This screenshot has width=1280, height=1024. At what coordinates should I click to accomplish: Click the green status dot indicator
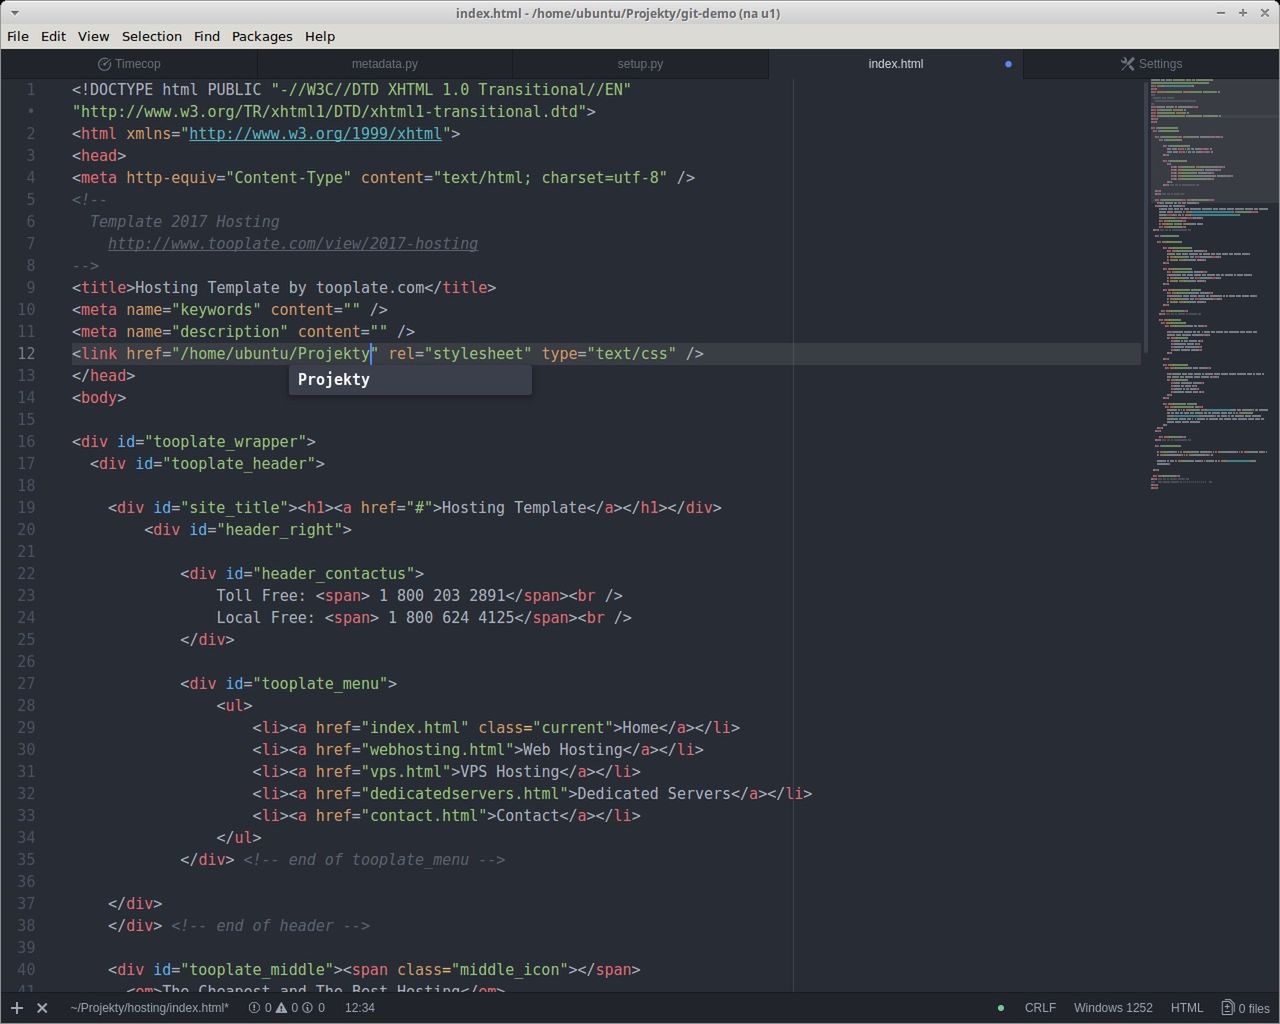(1000, 1008)
